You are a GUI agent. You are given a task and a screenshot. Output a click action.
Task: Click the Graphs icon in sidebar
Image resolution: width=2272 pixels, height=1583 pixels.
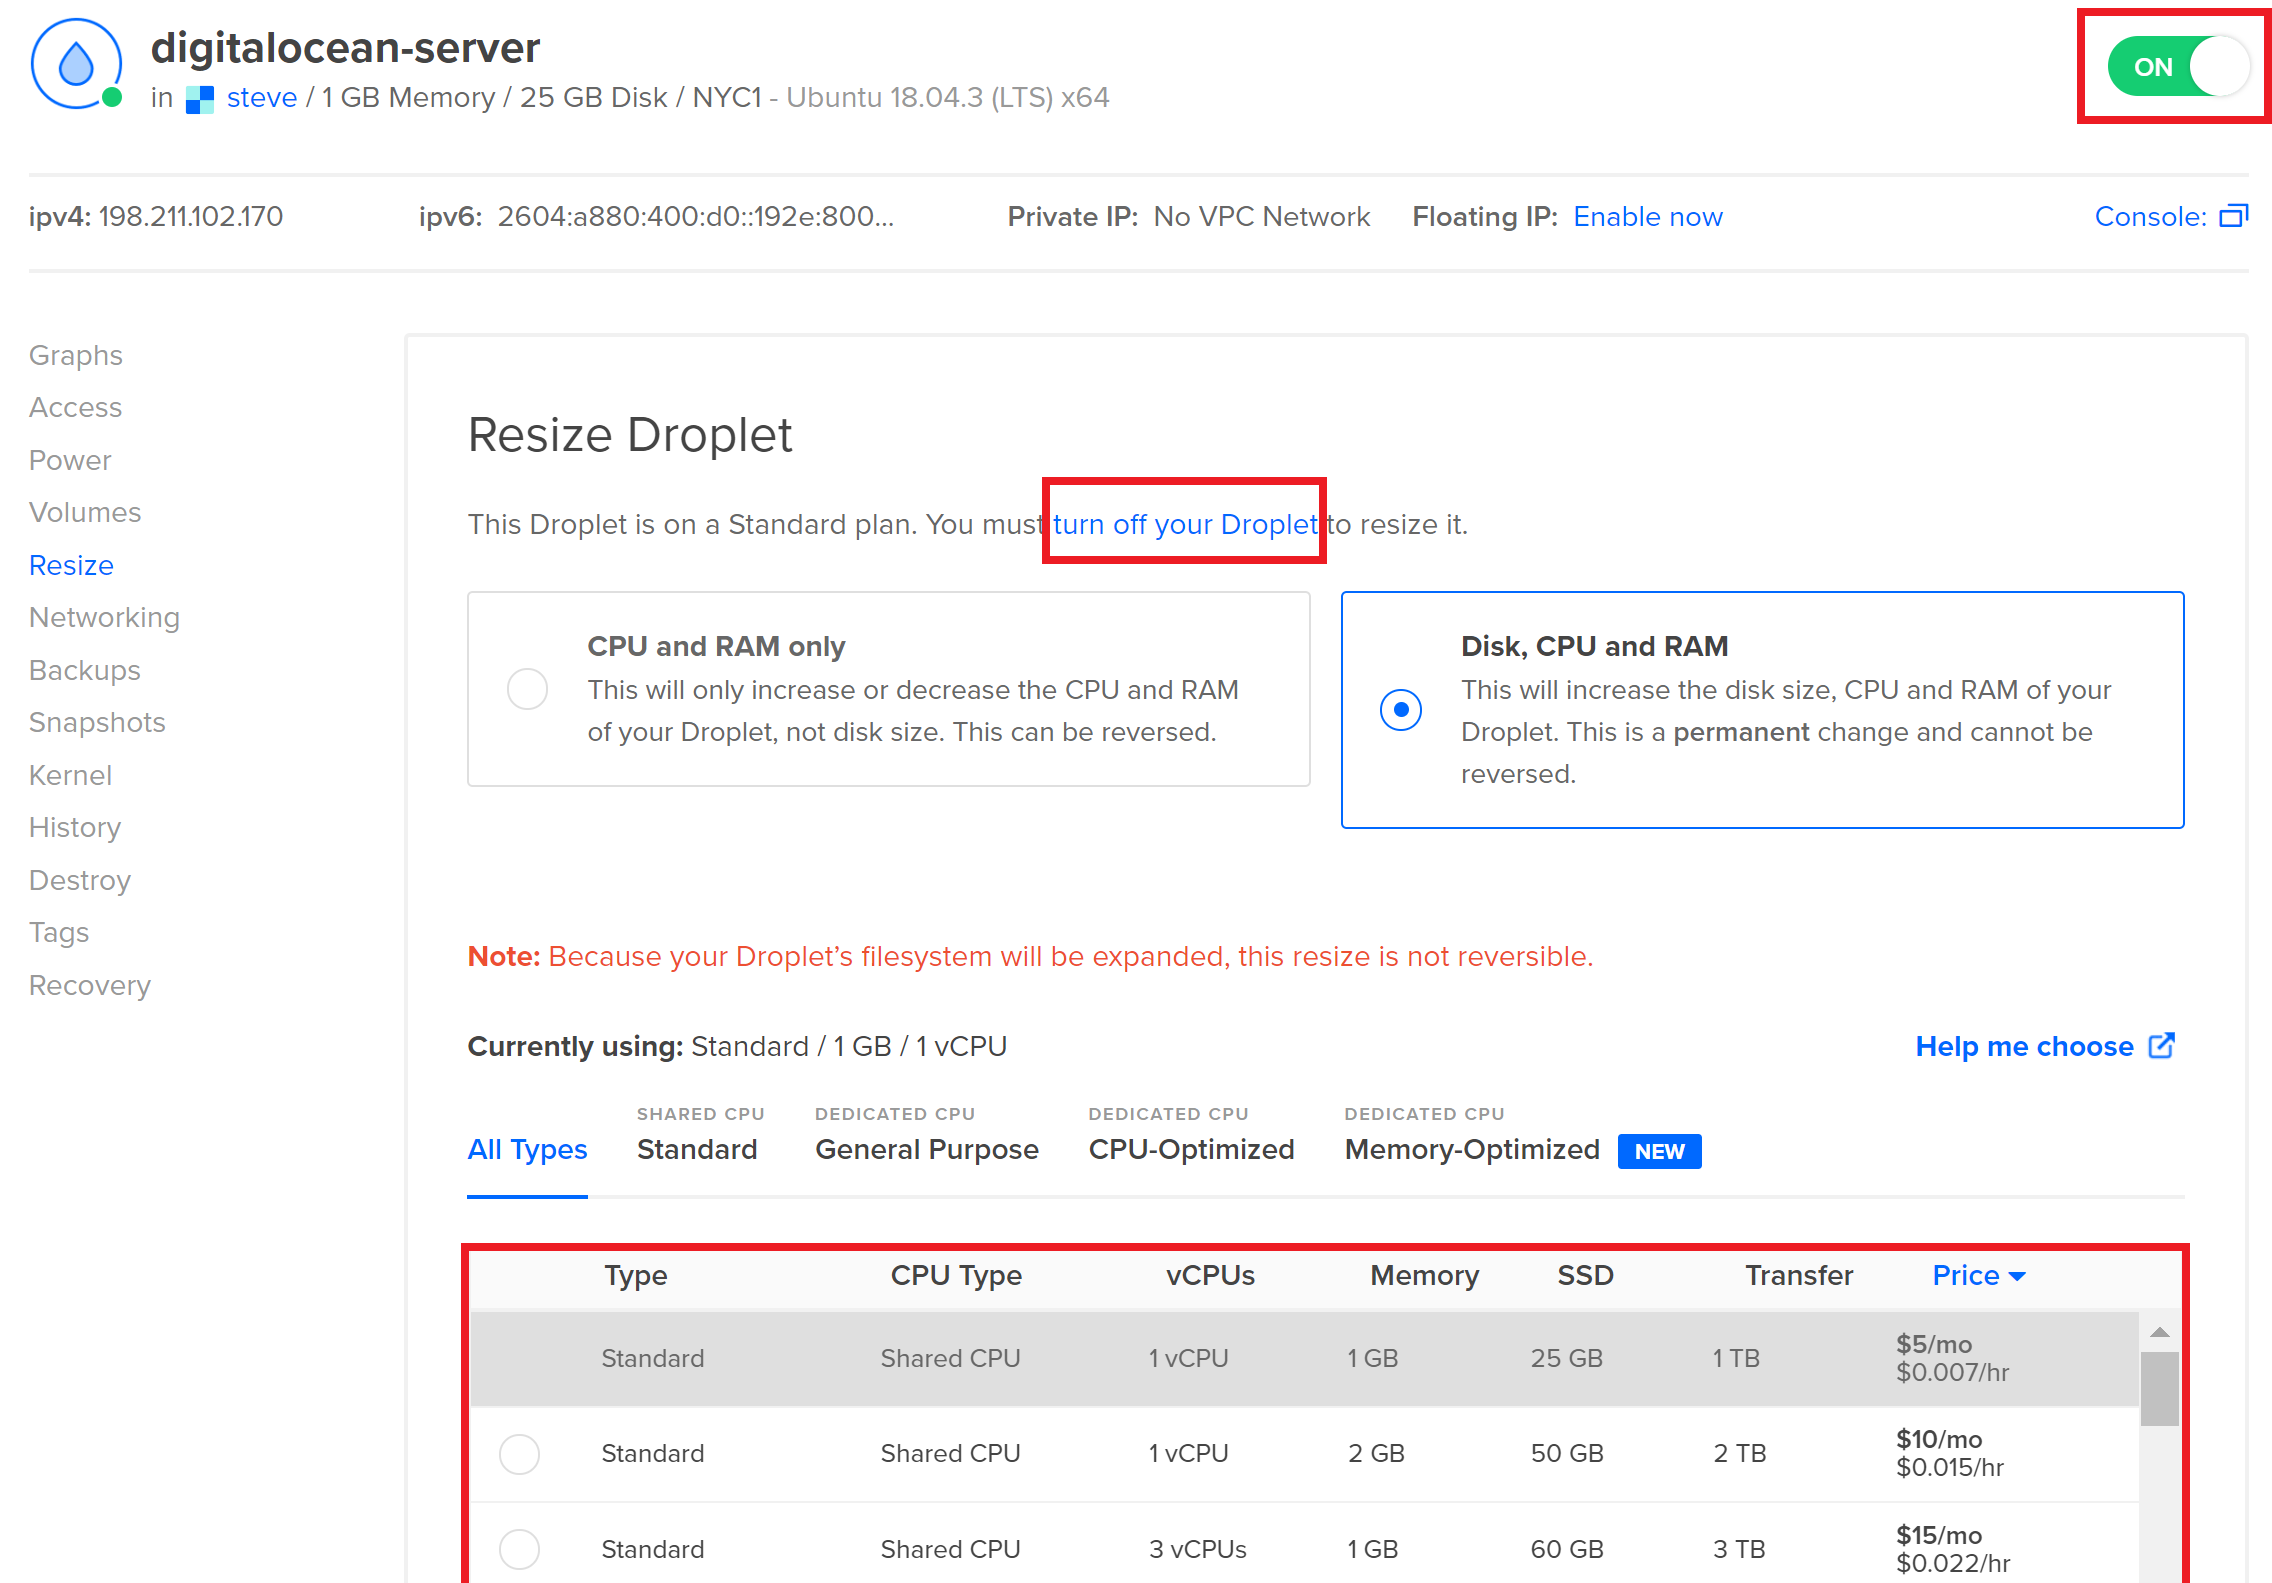(74, 356)
